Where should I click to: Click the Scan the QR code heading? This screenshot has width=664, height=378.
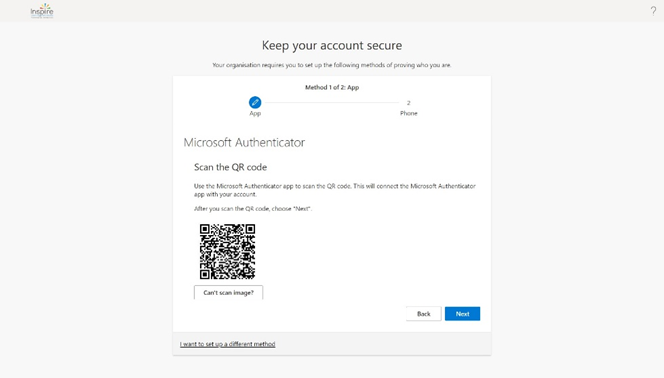point(230,167)
